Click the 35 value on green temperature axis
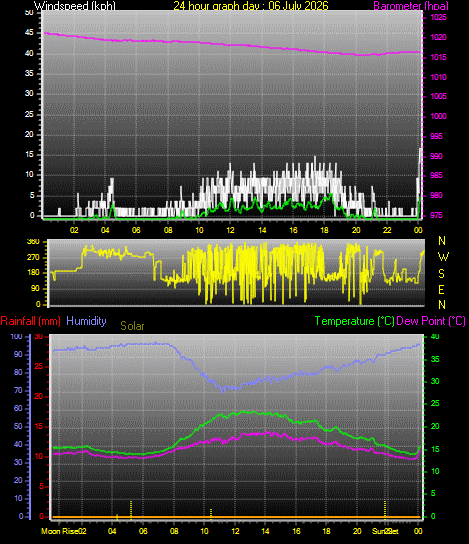 pos(435,359)
